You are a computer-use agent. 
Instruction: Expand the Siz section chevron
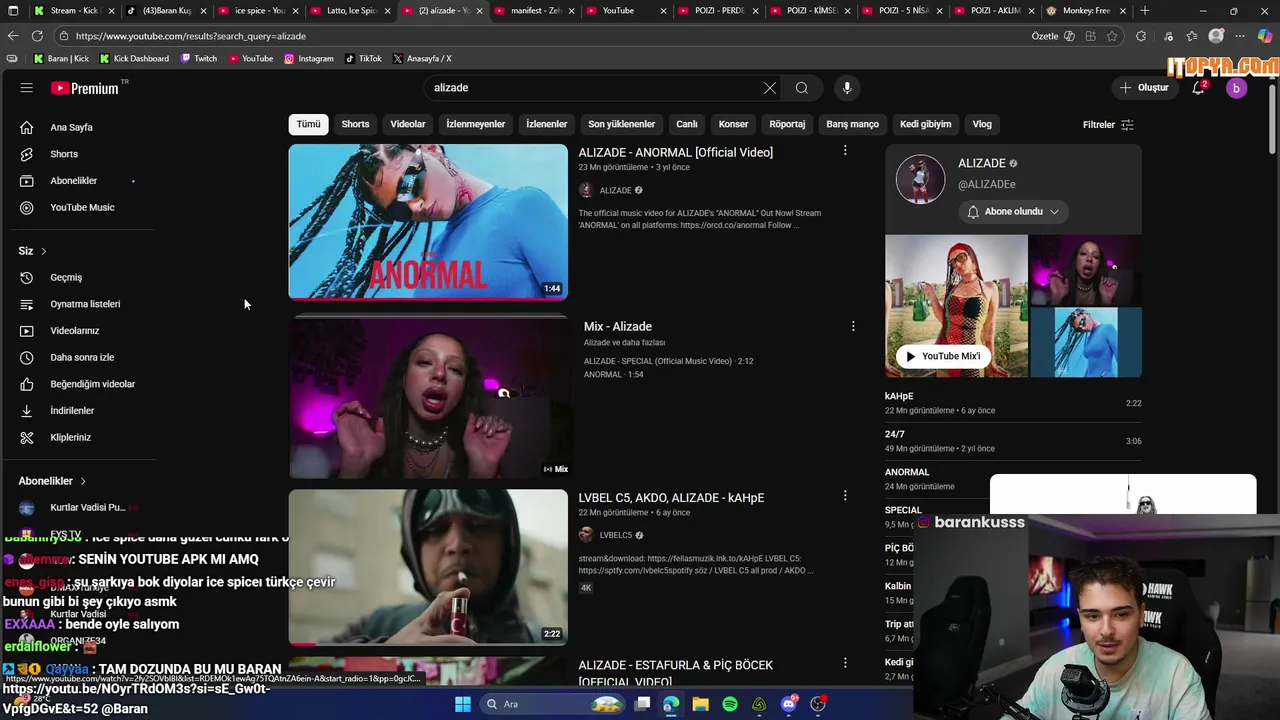coord(43,251)
